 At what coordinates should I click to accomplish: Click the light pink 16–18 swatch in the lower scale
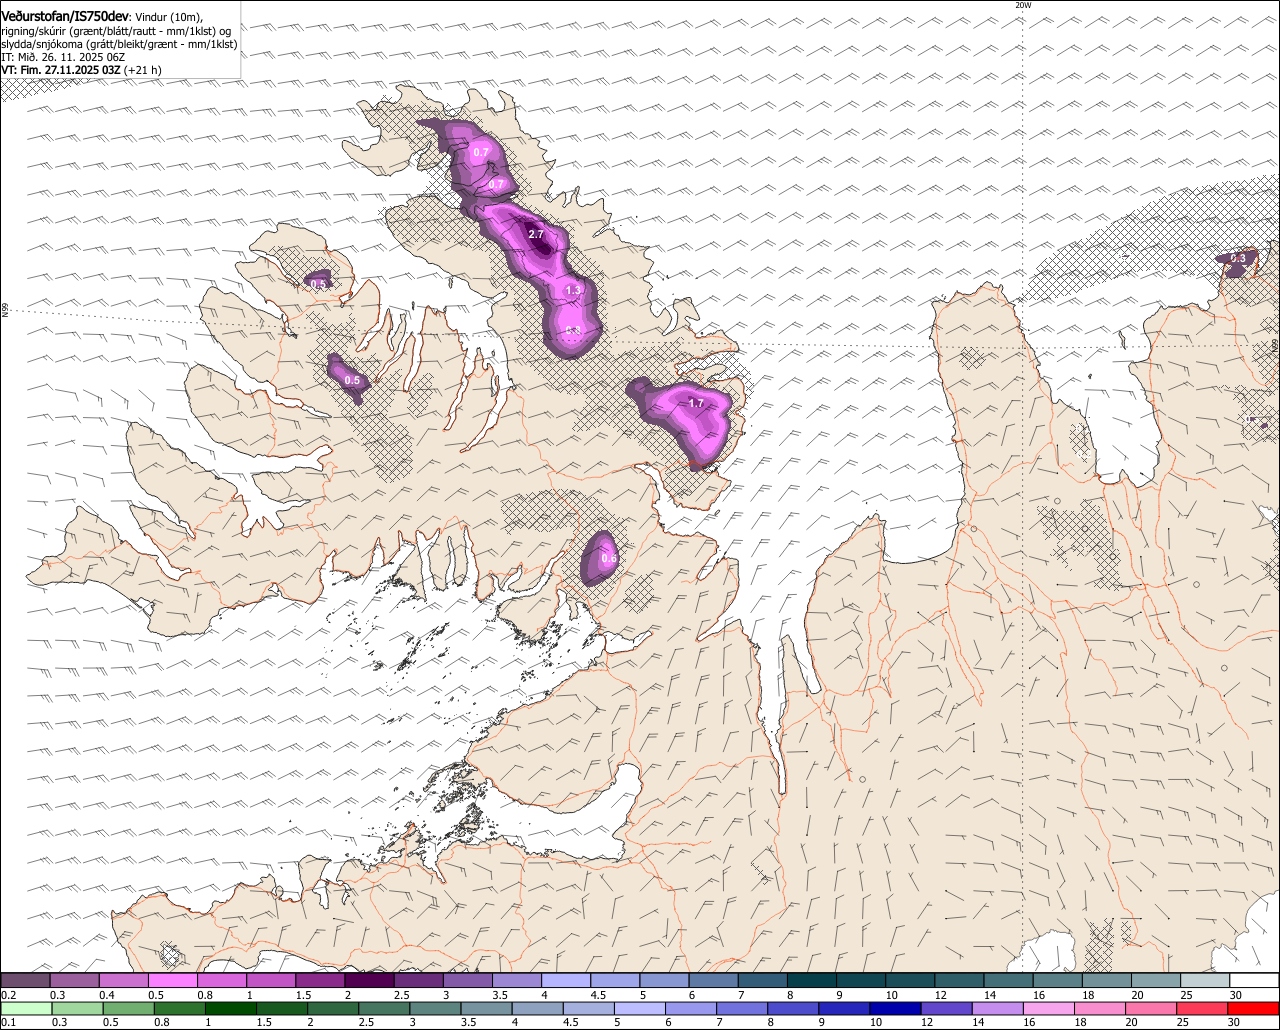[1046, 1009]
